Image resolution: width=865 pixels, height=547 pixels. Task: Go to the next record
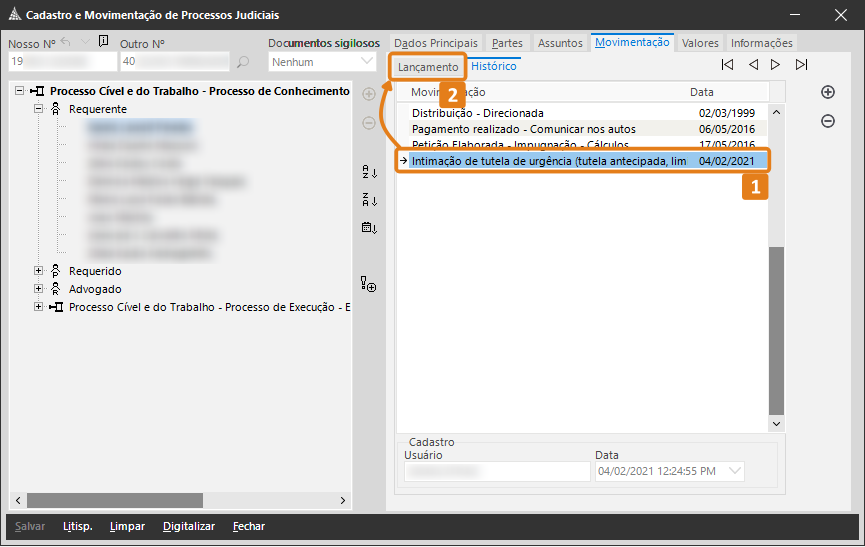776,65
